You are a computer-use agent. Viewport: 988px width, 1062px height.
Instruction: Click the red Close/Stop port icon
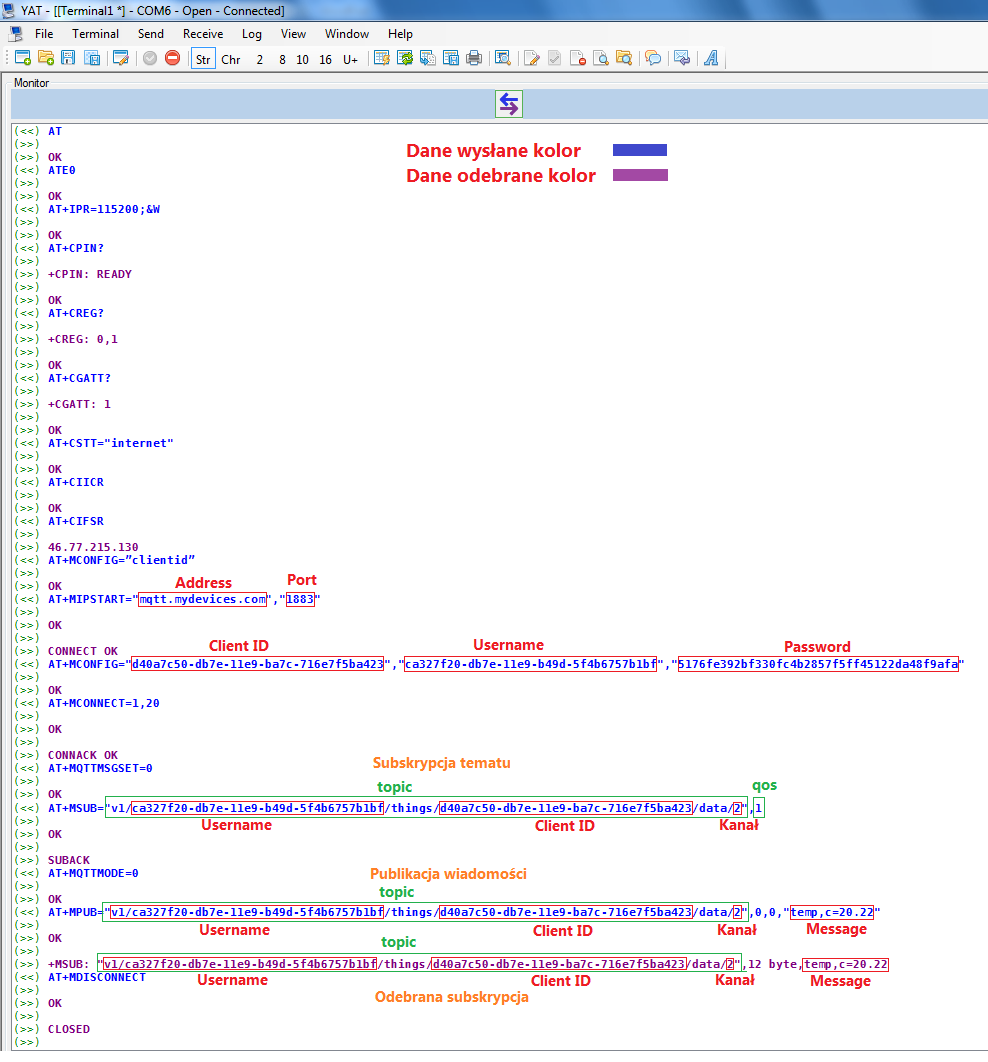(x=173, y=58)
